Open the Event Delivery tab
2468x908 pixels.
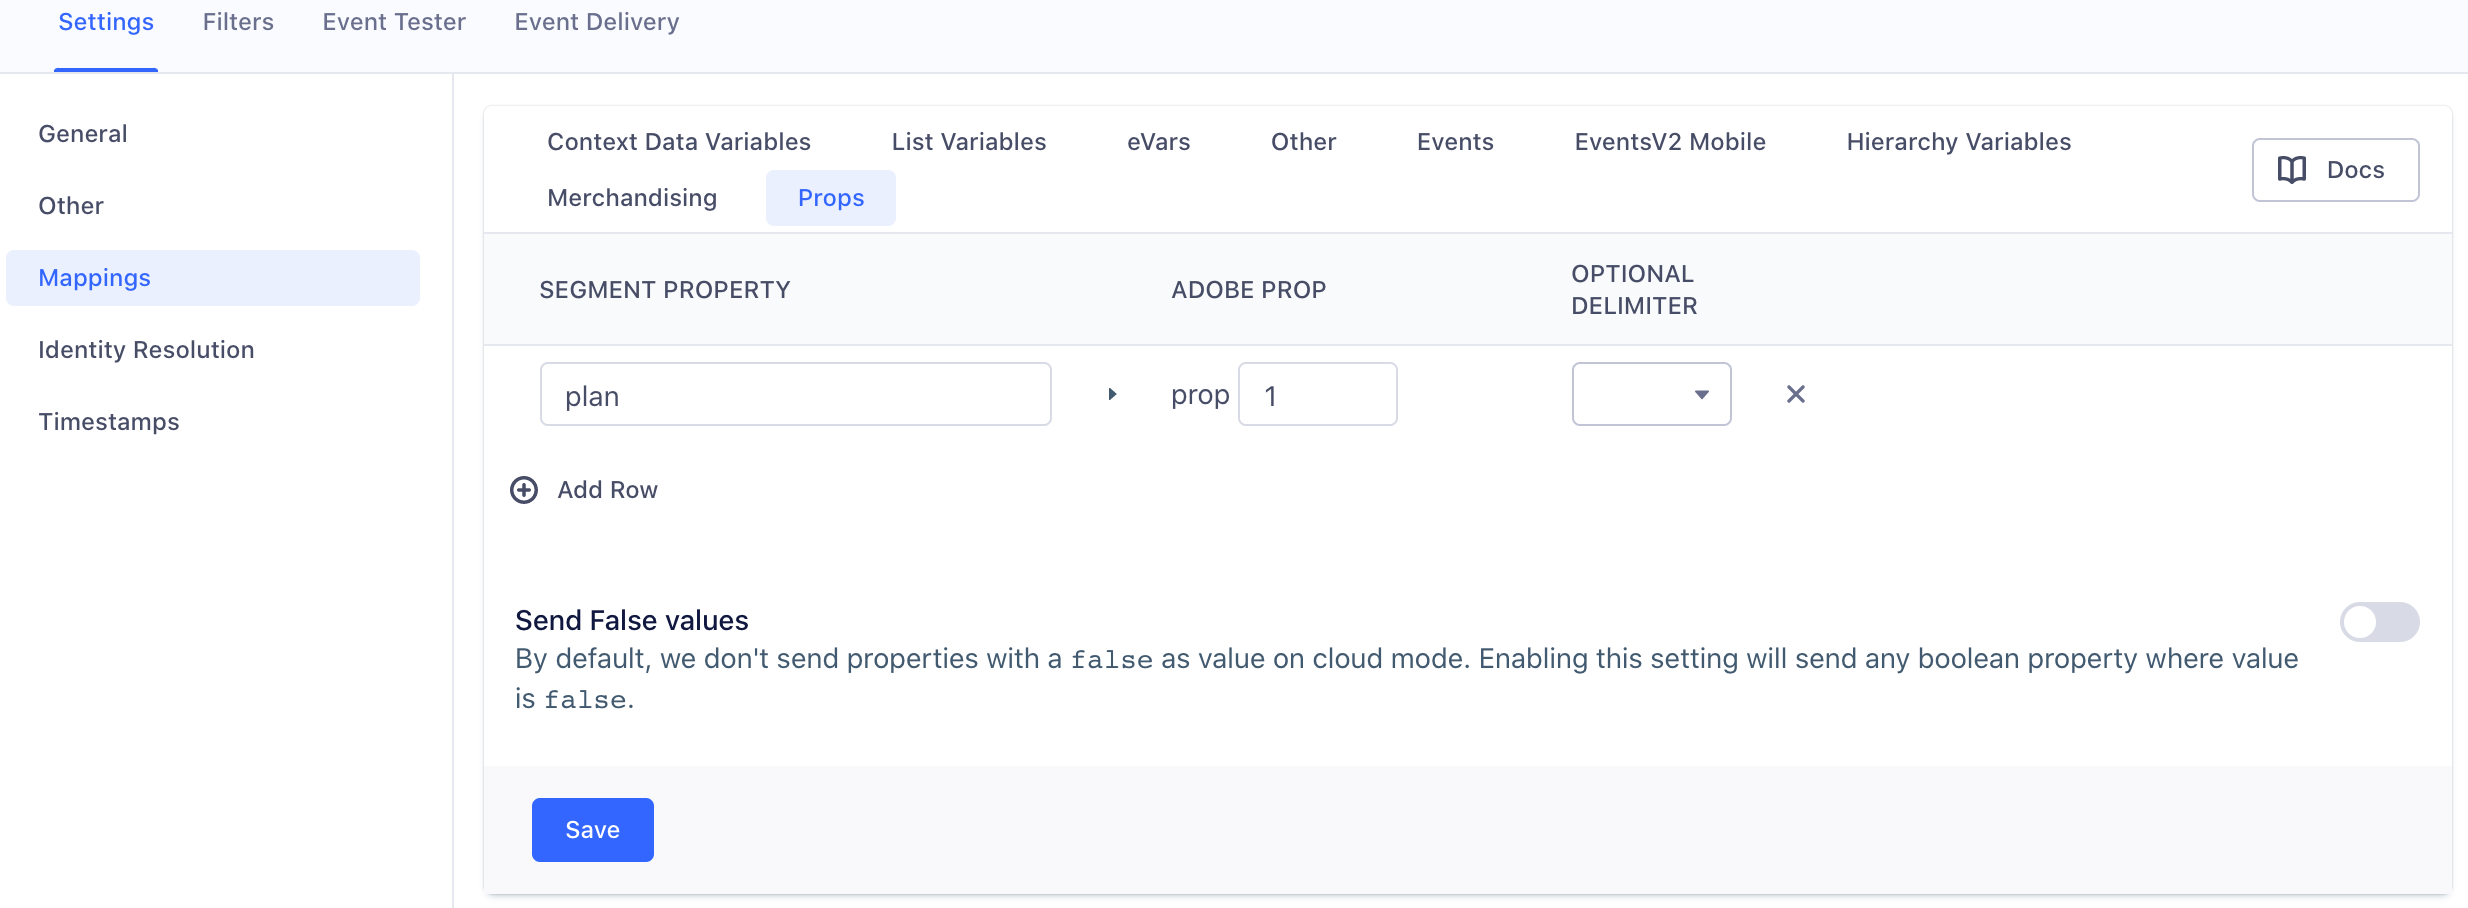(596, 22)
